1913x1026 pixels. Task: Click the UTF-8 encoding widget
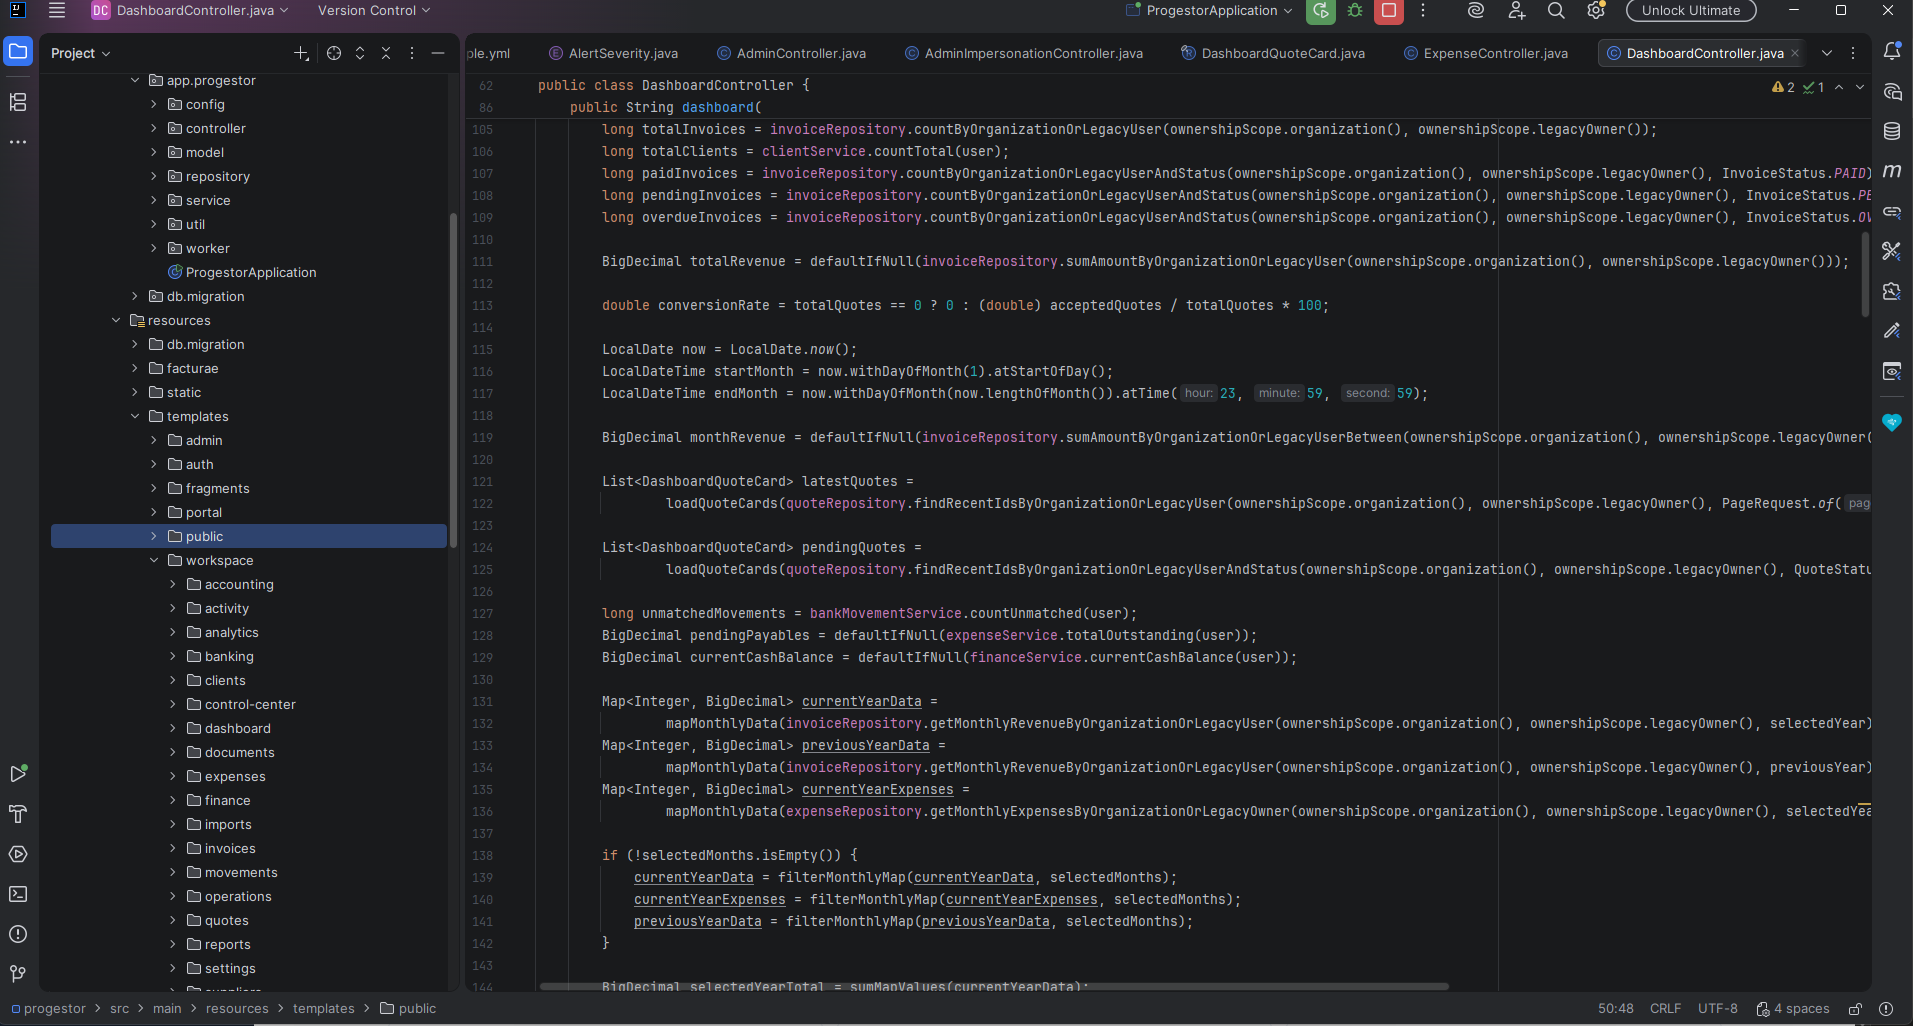[x=1717, y=1009]
